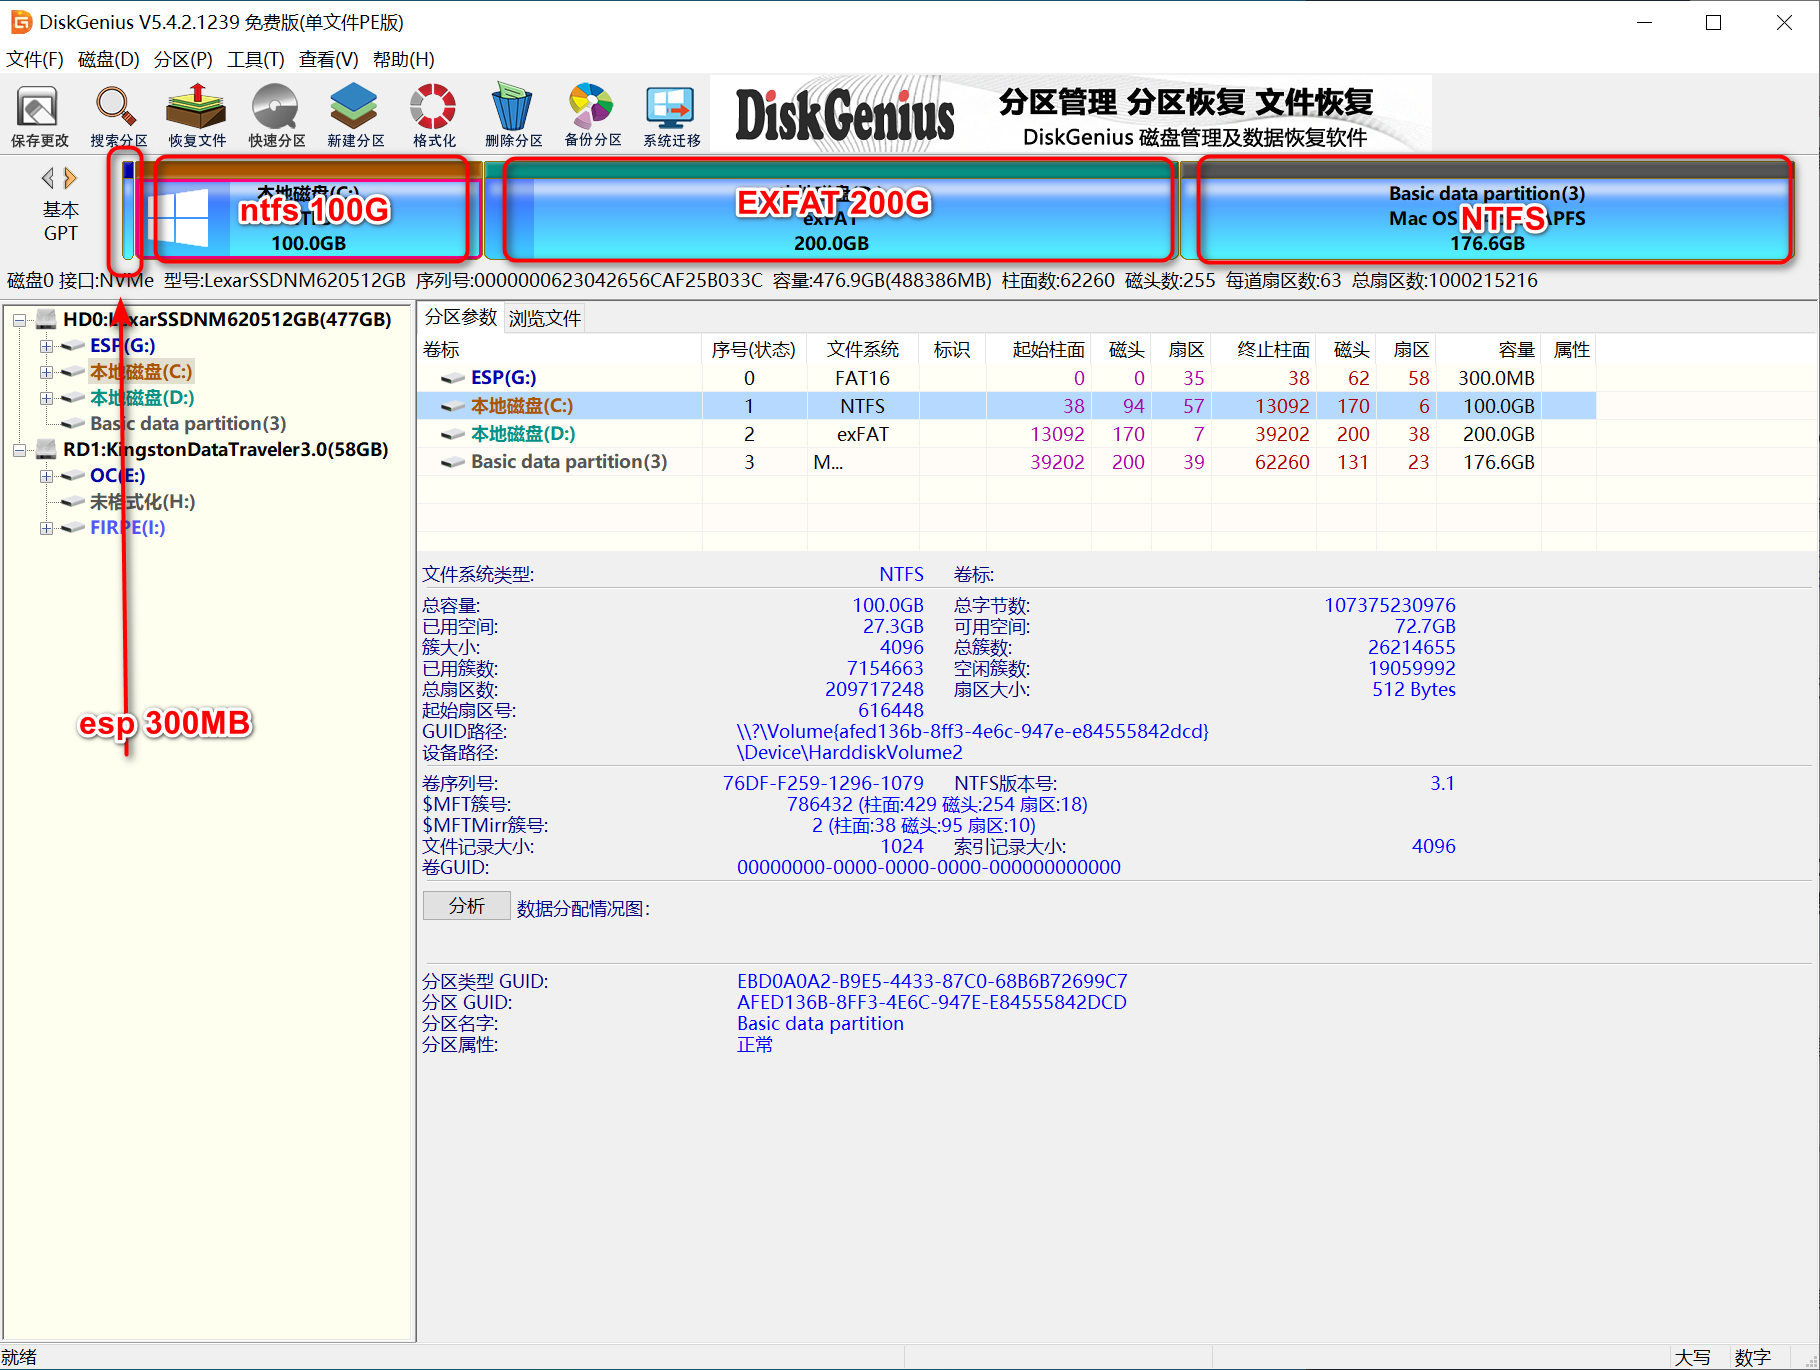Go to next disk with right arrow

70,178
